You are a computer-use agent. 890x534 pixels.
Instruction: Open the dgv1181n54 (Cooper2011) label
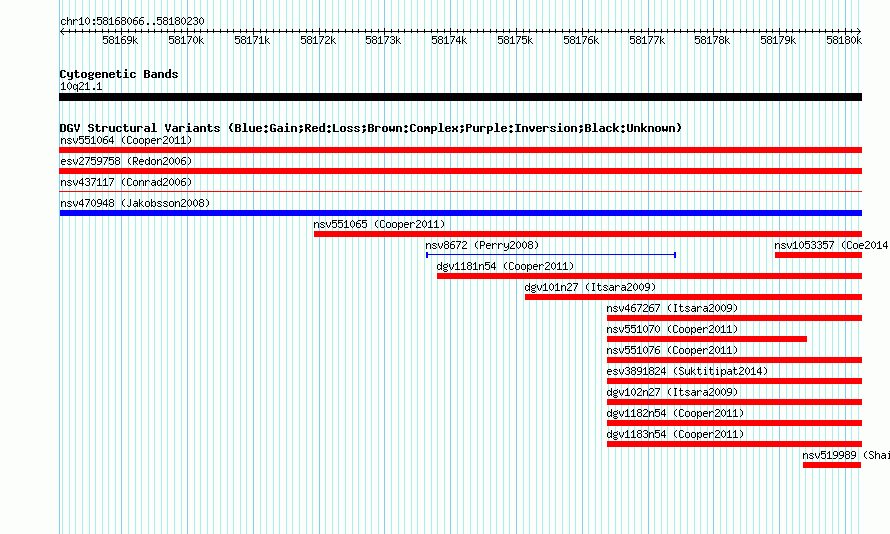coord(505,266)
